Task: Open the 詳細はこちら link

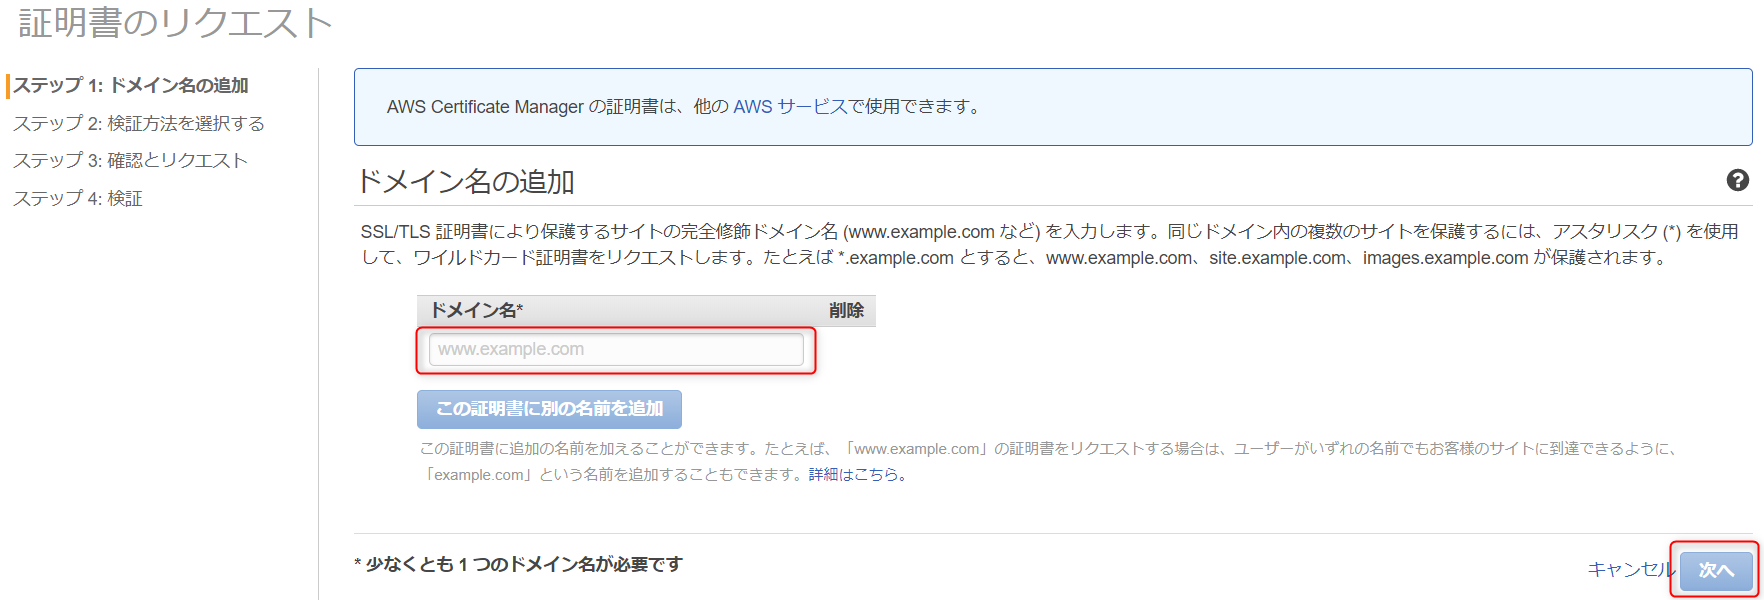Action: coord(857,474)
